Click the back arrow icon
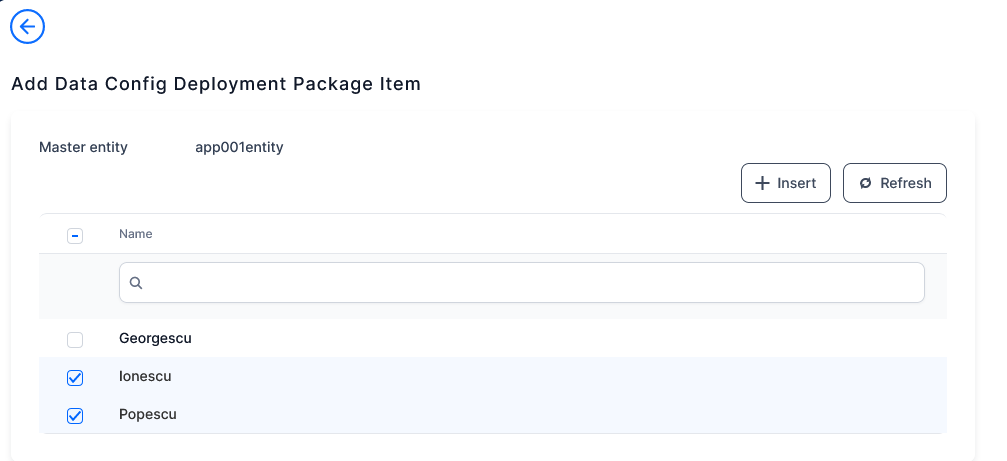 tap(27, 27)
